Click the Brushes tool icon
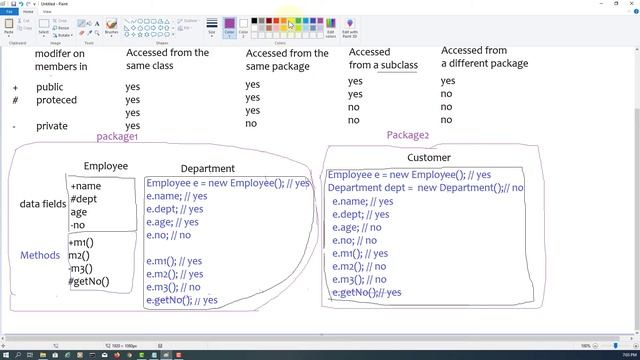This screenshot has width=640, height=360. tap(111, 24)
